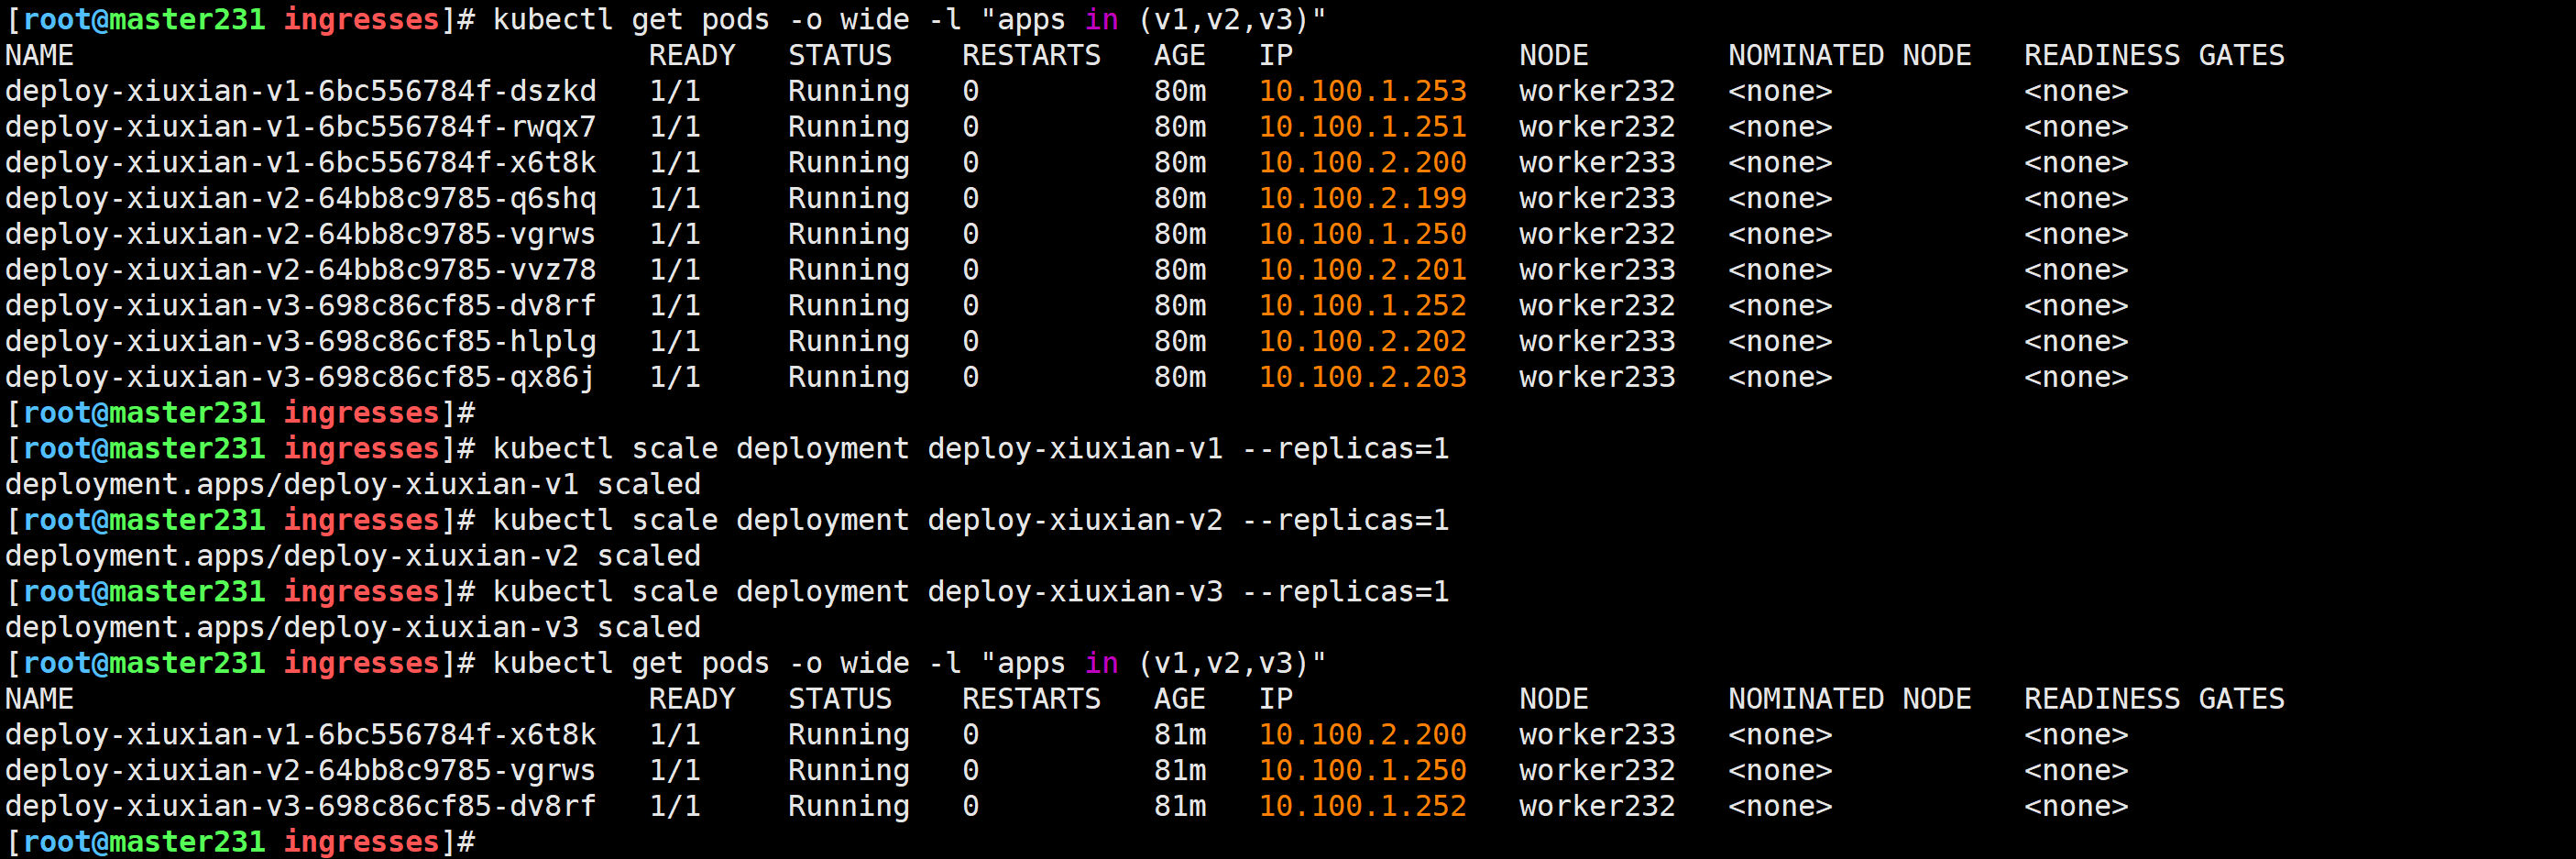Select pod name deploy-xiuxian-v2-64bb8c9785-vvz78
Viewport: 2576px width, 859px height.
(300, 270)
